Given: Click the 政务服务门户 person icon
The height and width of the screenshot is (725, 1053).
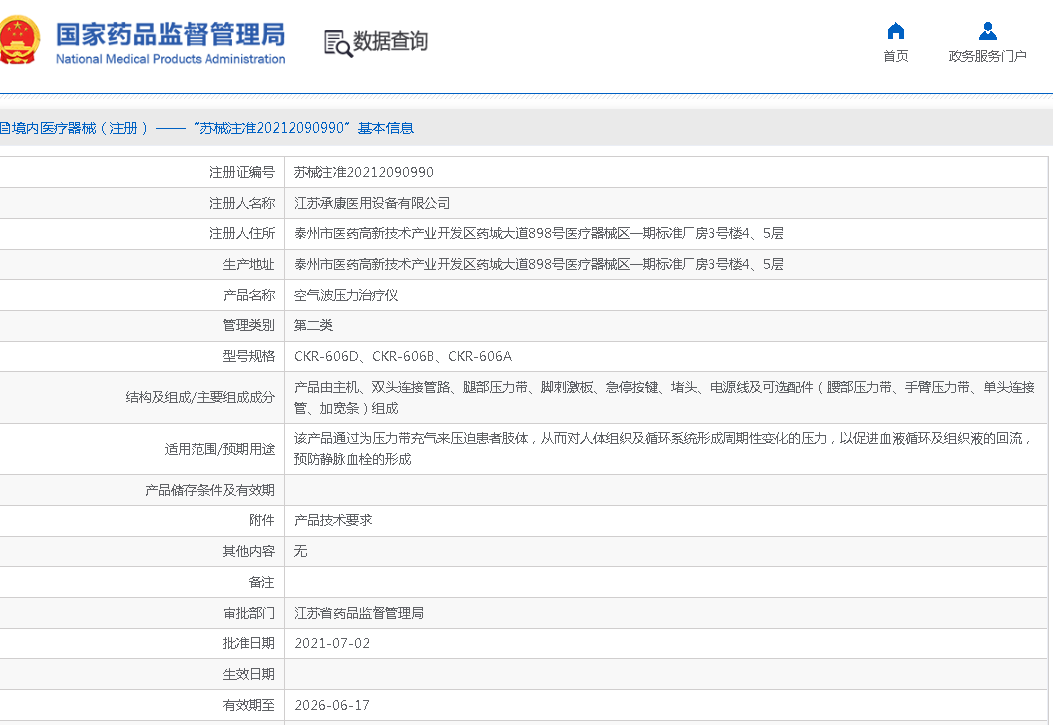Looking at the screenshot, I should (987, 31).
